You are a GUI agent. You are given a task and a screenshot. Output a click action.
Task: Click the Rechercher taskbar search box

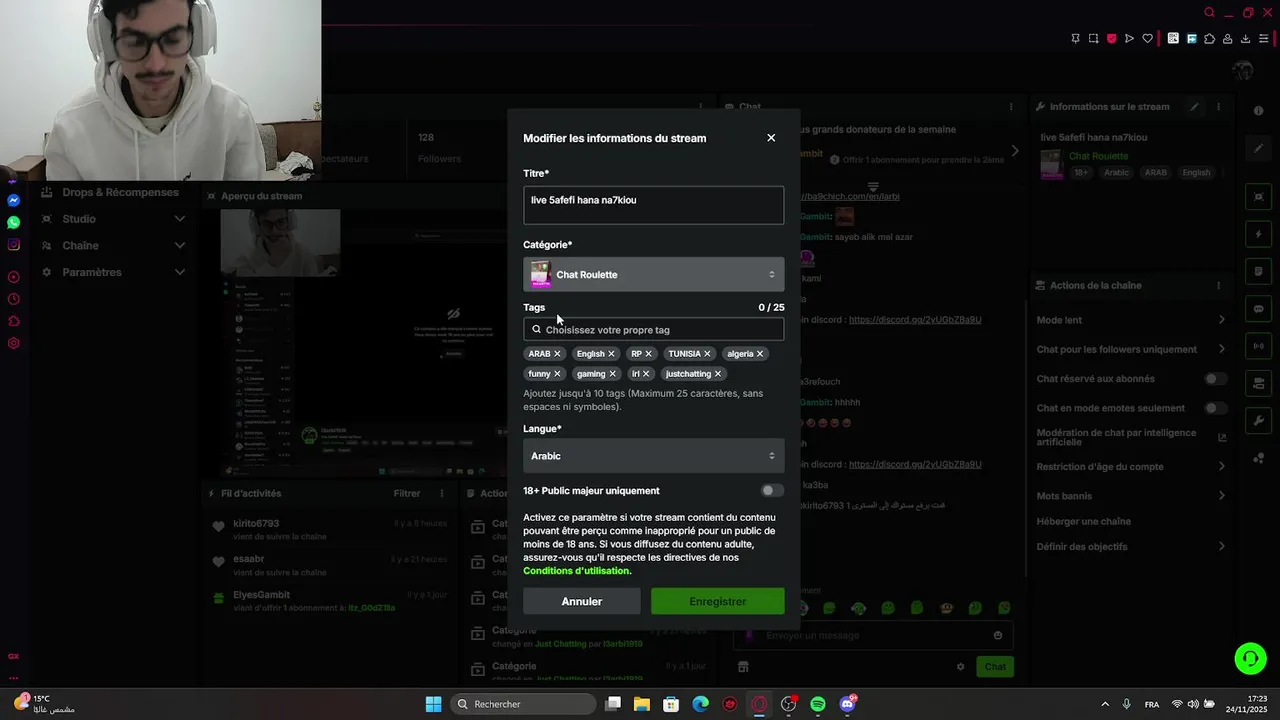(523, 704)
